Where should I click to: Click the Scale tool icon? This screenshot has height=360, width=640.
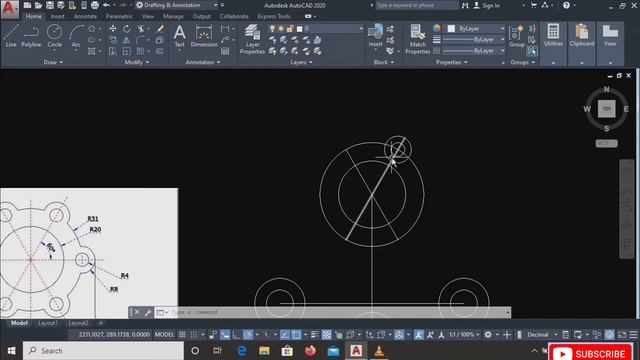pos(127,51)
